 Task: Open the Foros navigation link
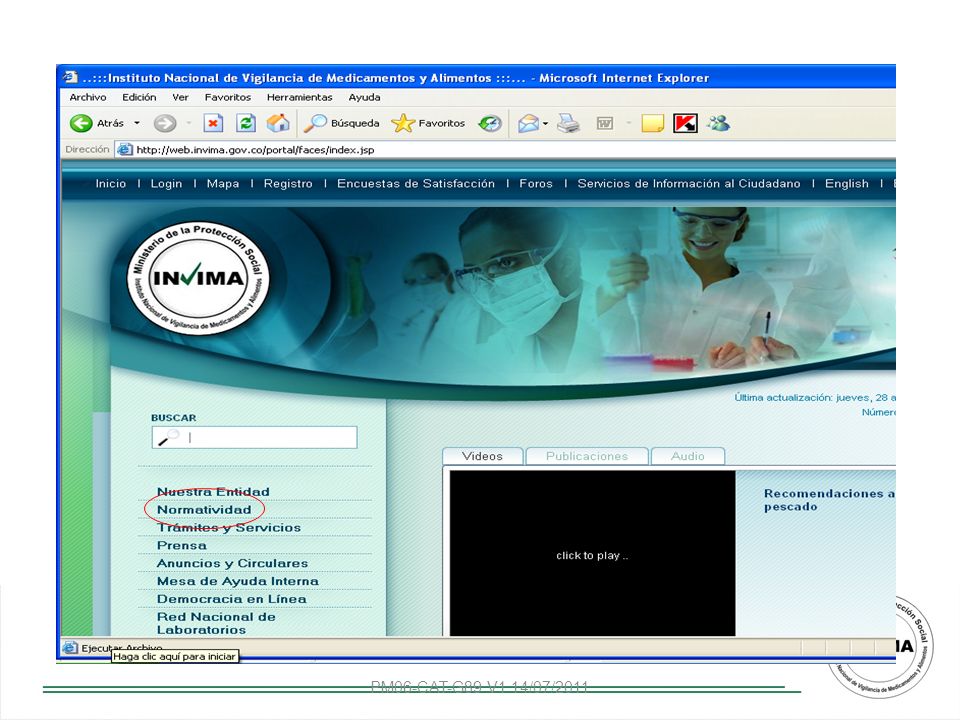pyautogui.click(x=536, y=184)
